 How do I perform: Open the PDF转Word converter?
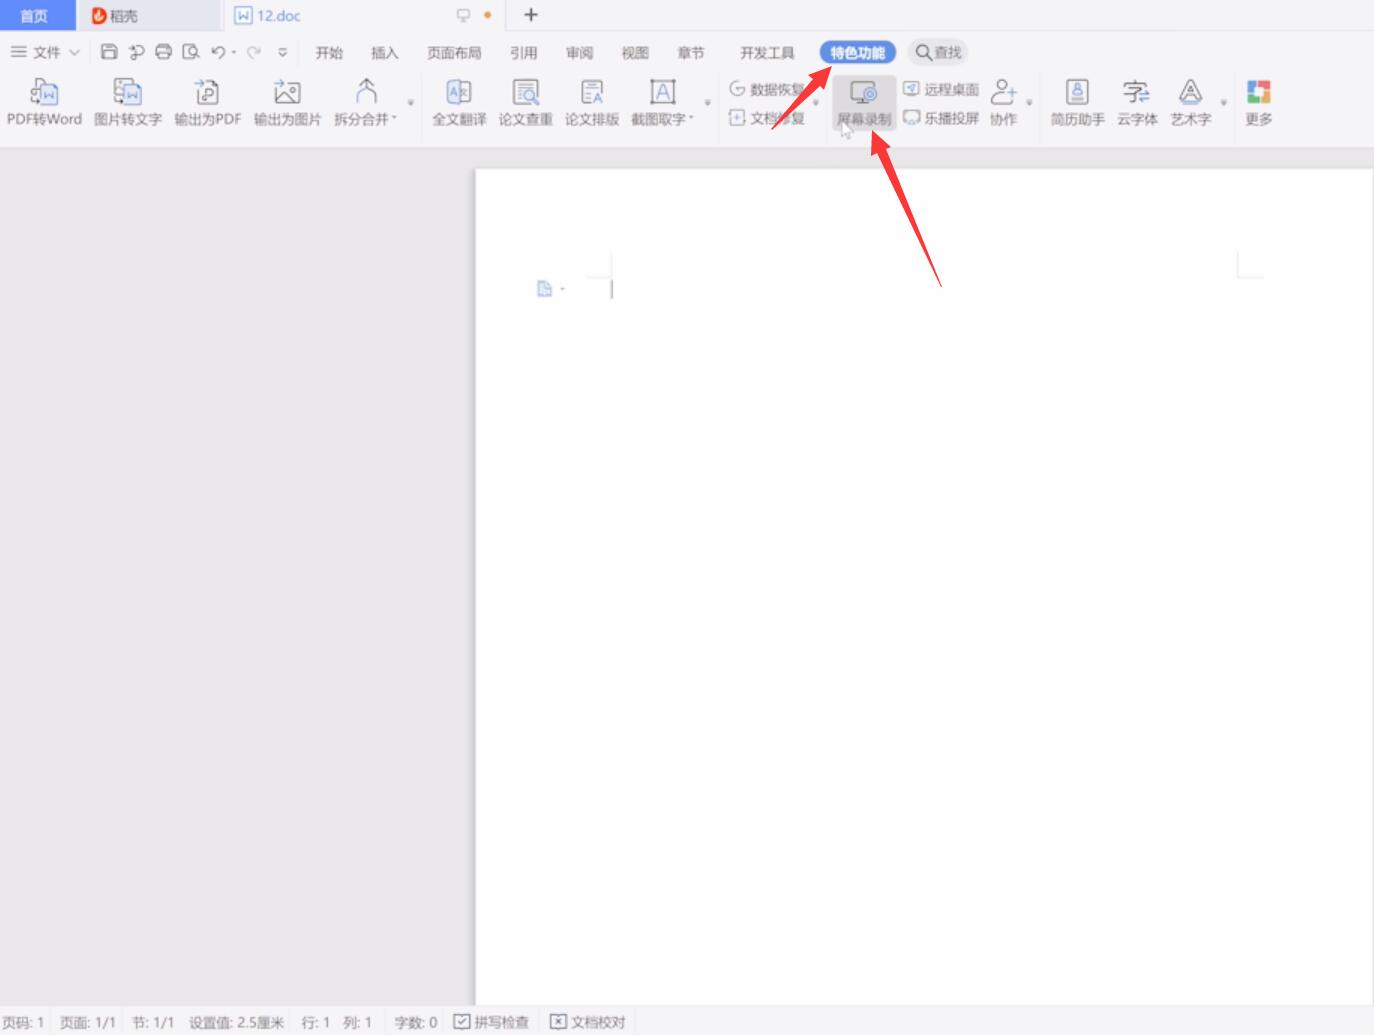[x=44, y=103]
